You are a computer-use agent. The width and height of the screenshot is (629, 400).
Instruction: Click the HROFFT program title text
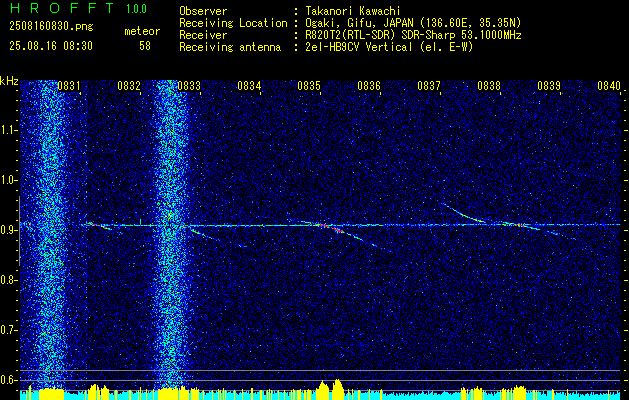click(62, 8)
